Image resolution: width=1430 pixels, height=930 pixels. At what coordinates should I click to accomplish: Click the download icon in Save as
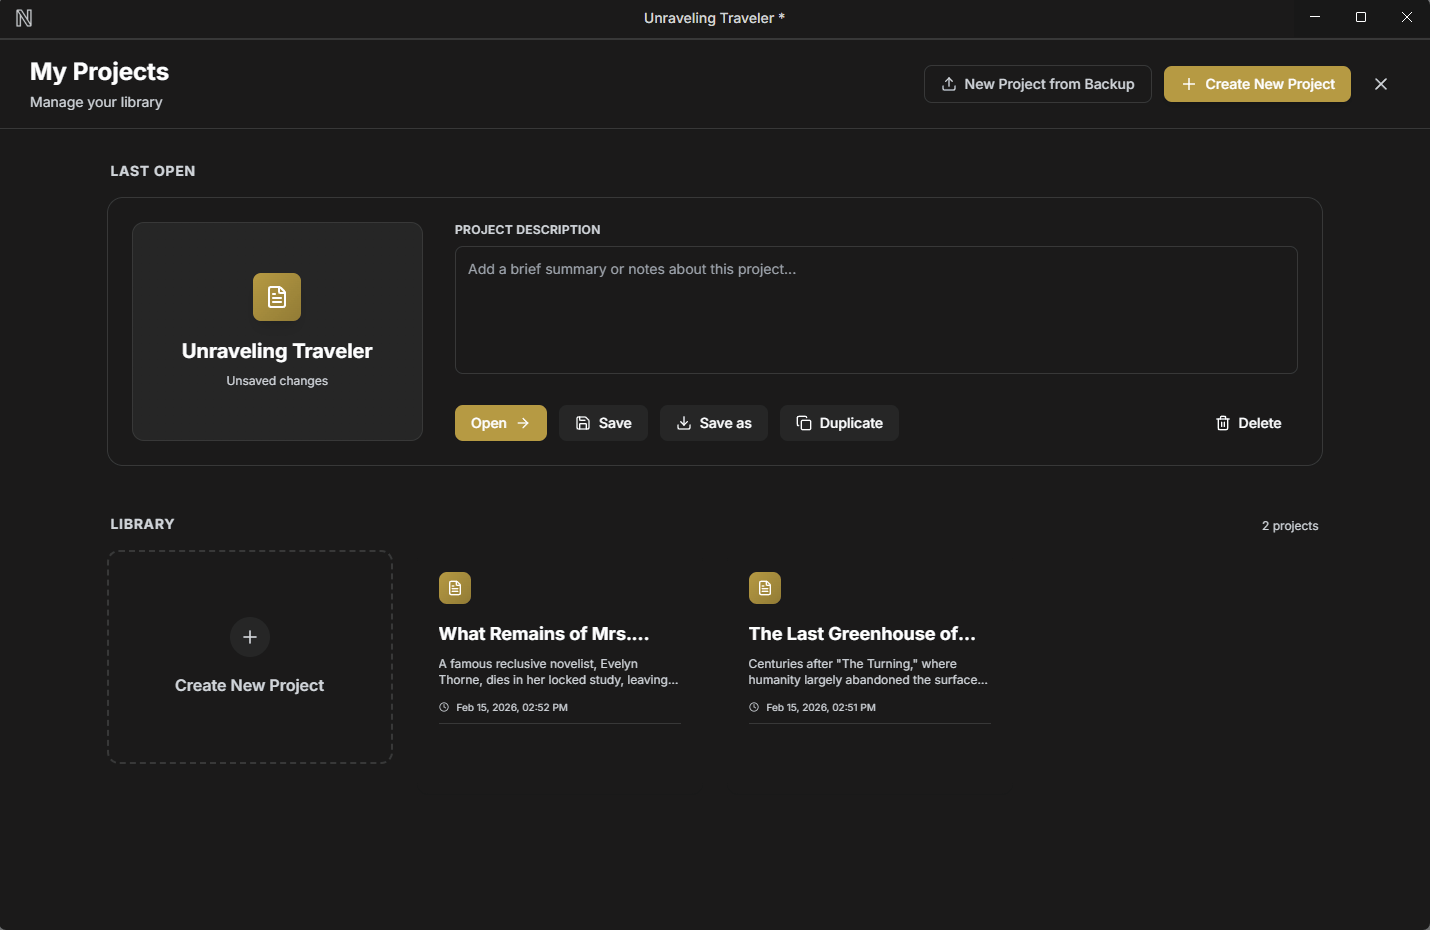[685, 423]
